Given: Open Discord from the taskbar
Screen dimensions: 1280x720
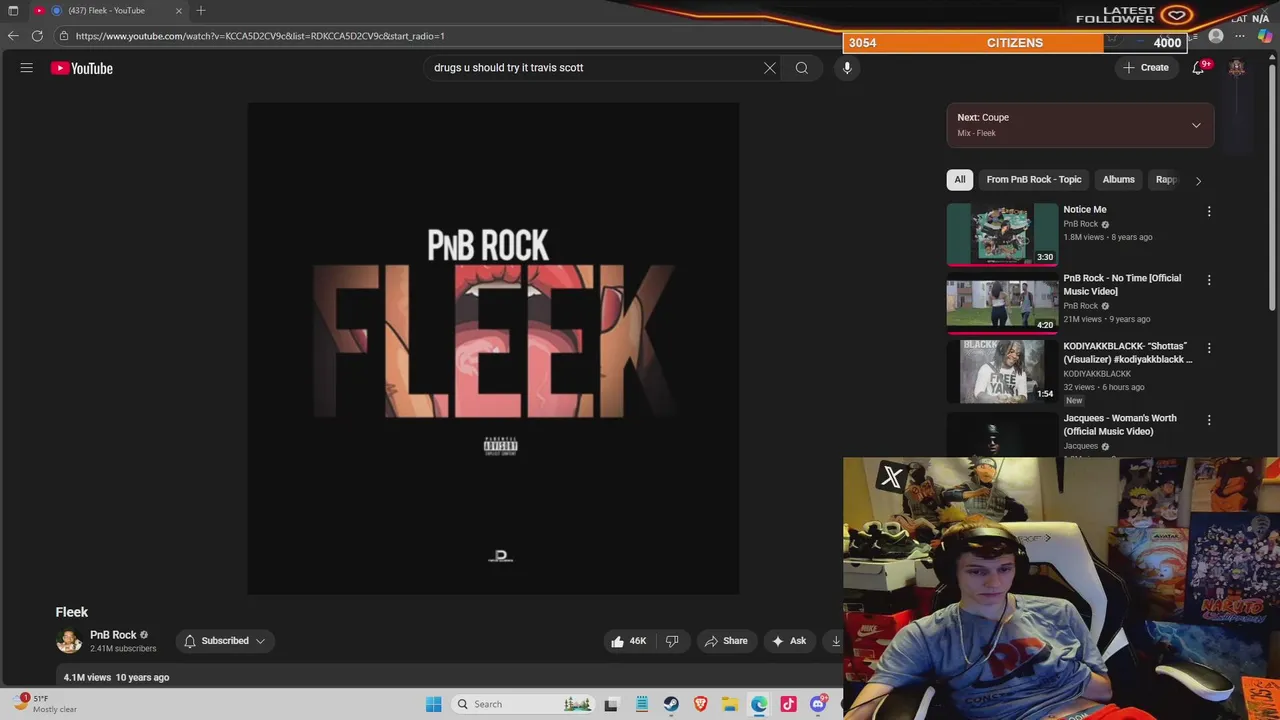Looking at the screenshot, I should 818,704.
